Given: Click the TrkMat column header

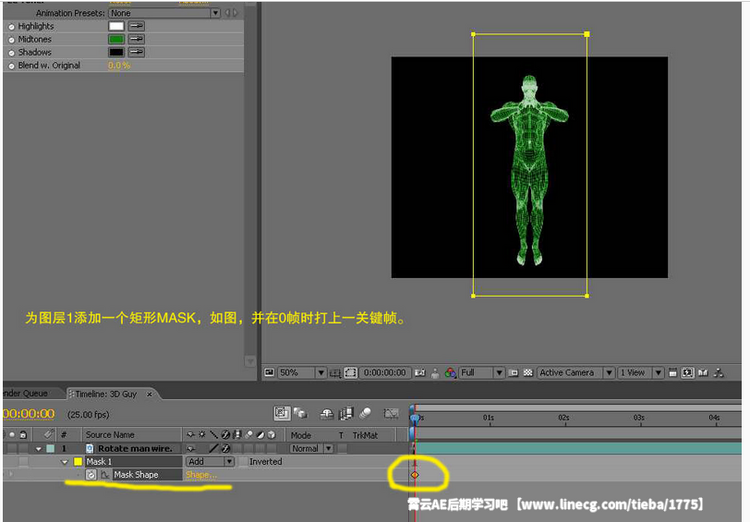Looking at the screenshot, I should click(x=365, y=435).
